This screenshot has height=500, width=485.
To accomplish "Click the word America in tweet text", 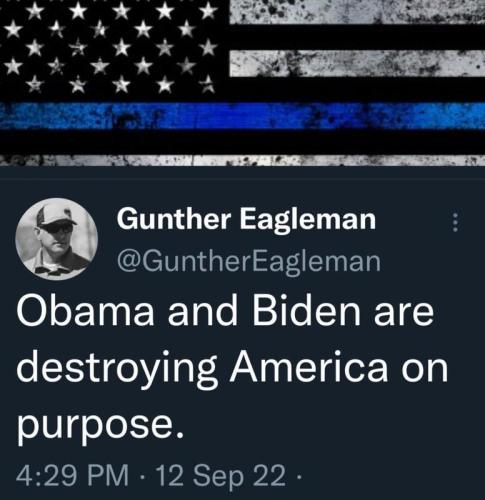I will 309,367.
